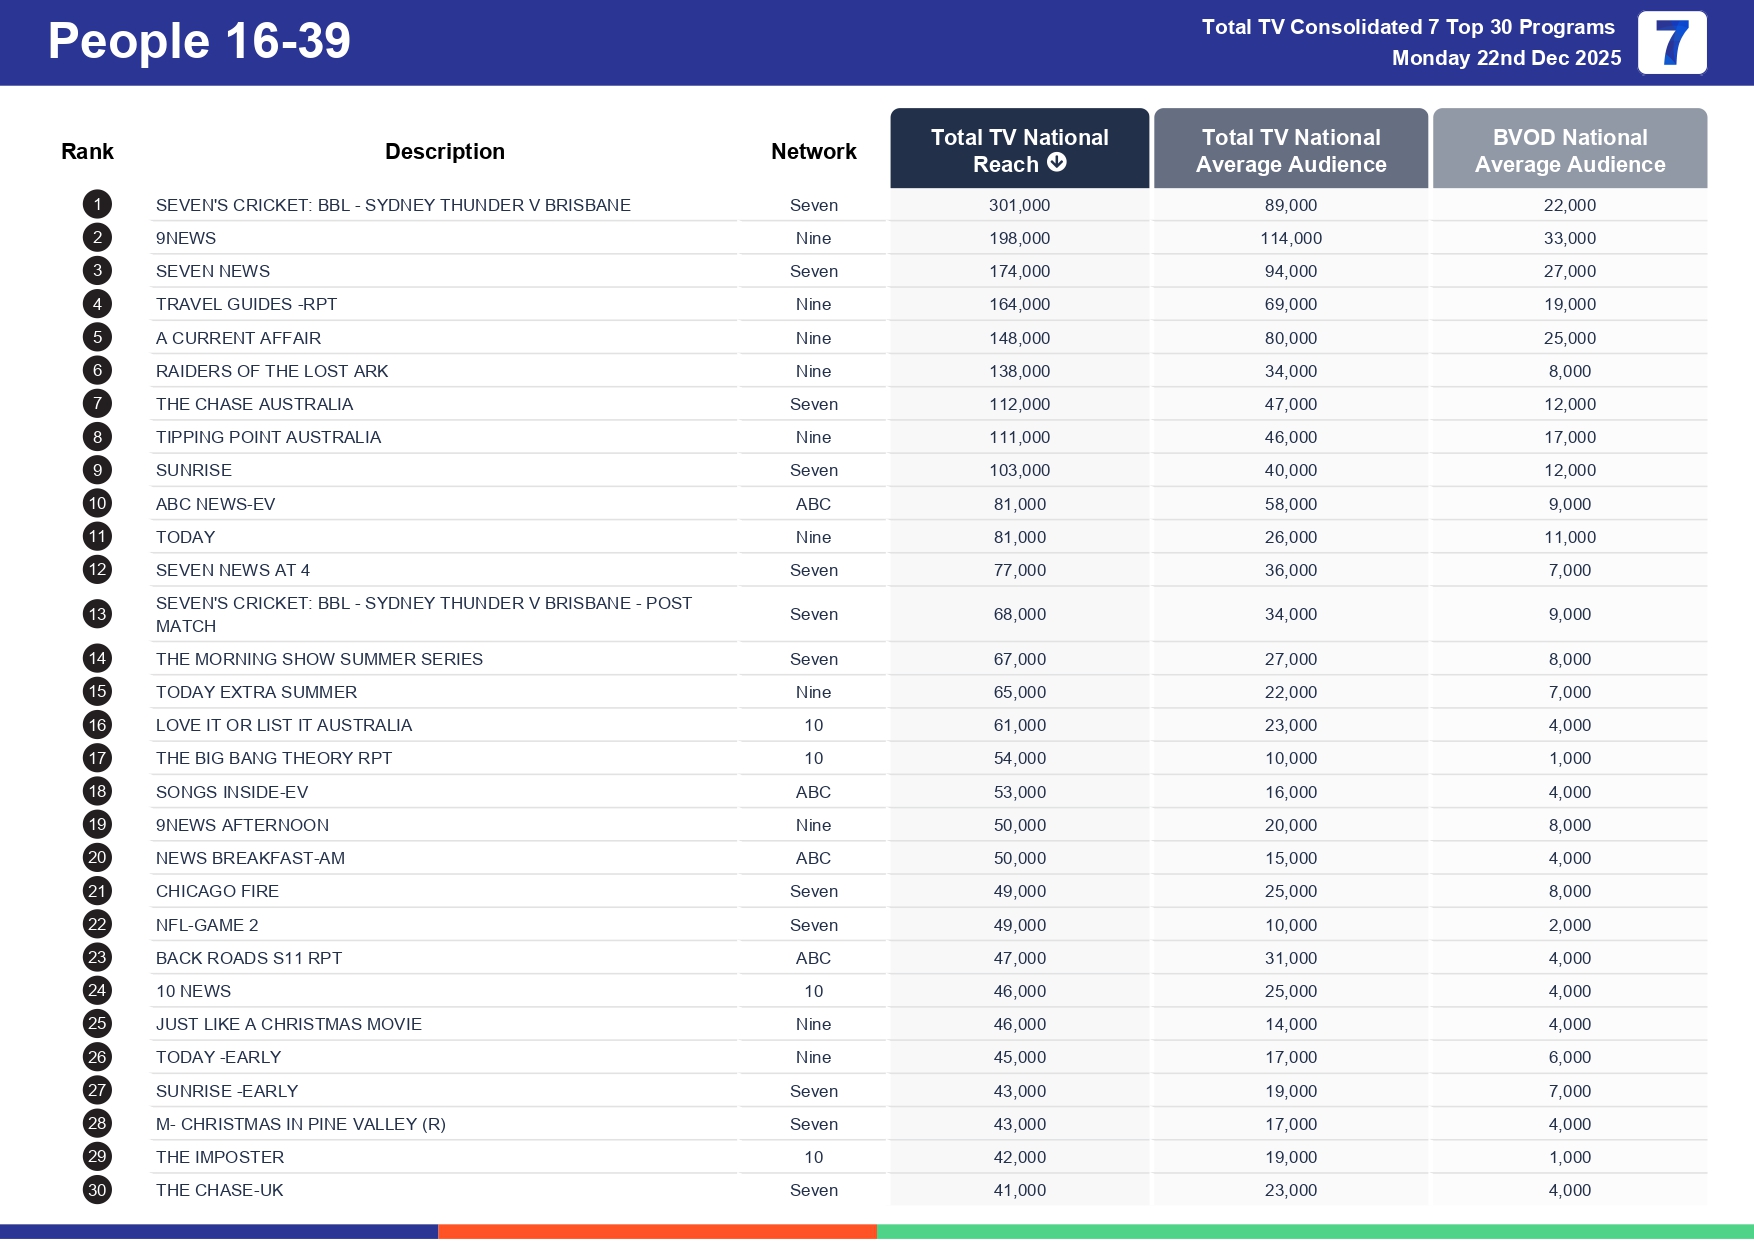
Task: Select the rank 30 badge beside THE CHASE-UK
Action: coord(97,1190)
